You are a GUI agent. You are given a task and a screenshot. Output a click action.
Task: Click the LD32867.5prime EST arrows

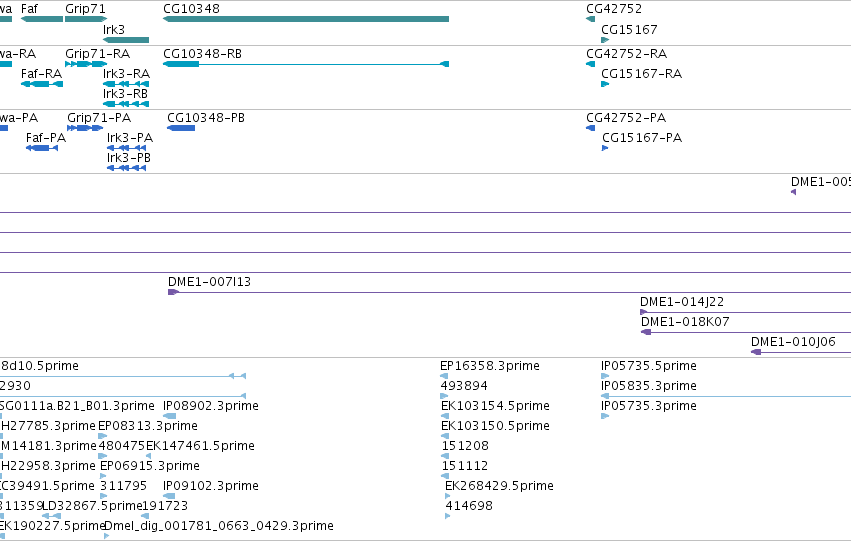click(x=52, y=516)
